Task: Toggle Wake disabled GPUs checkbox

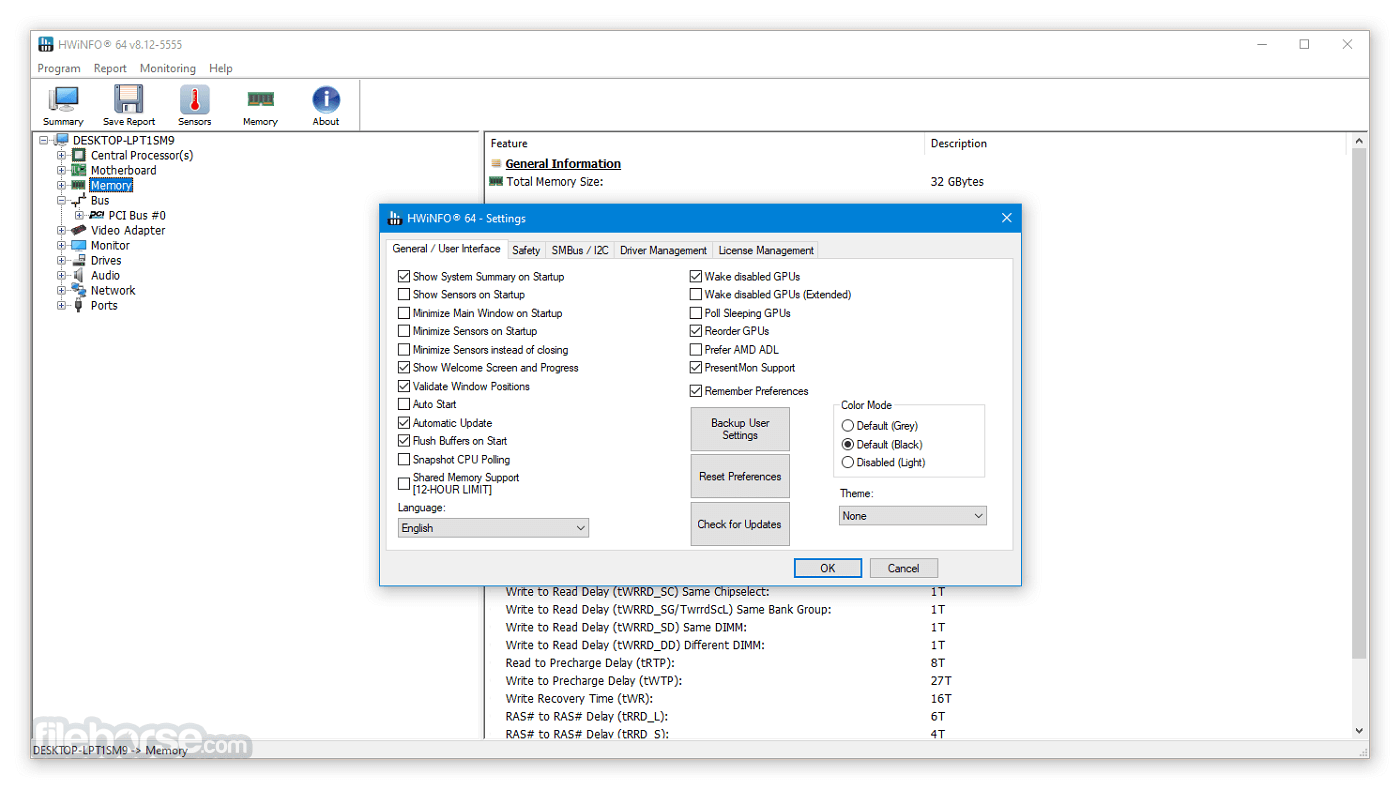Action: (x=696, y=276)
